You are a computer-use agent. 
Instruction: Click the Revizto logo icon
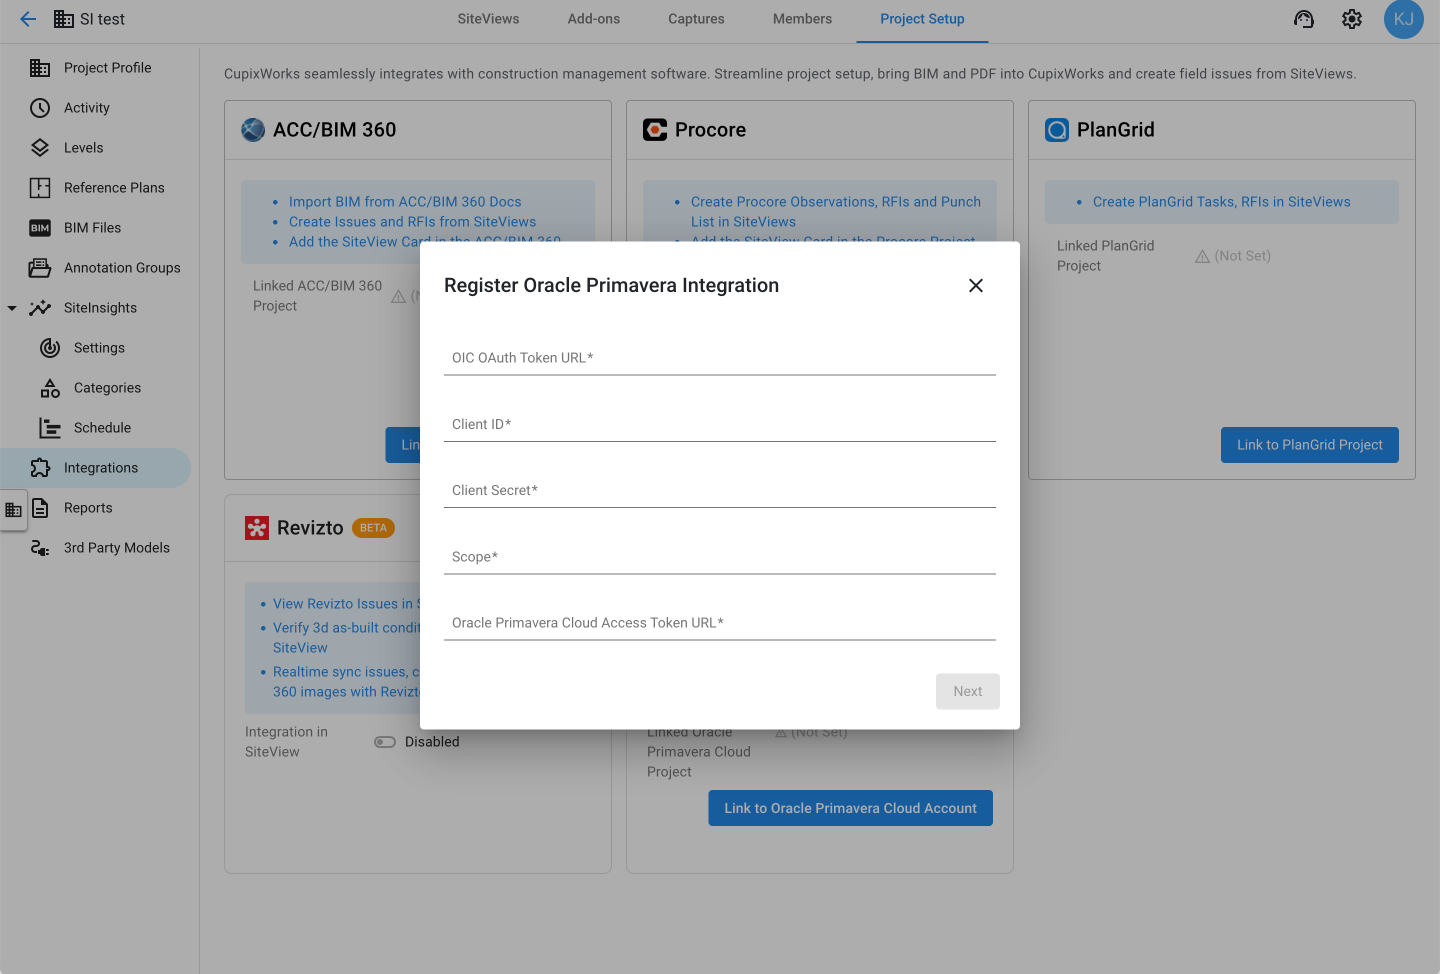pos(257,528)
